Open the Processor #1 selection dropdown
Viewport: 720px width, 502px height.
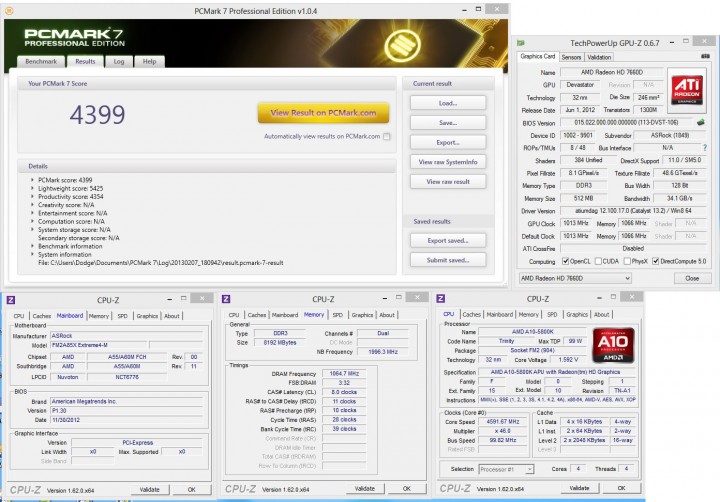506,469
